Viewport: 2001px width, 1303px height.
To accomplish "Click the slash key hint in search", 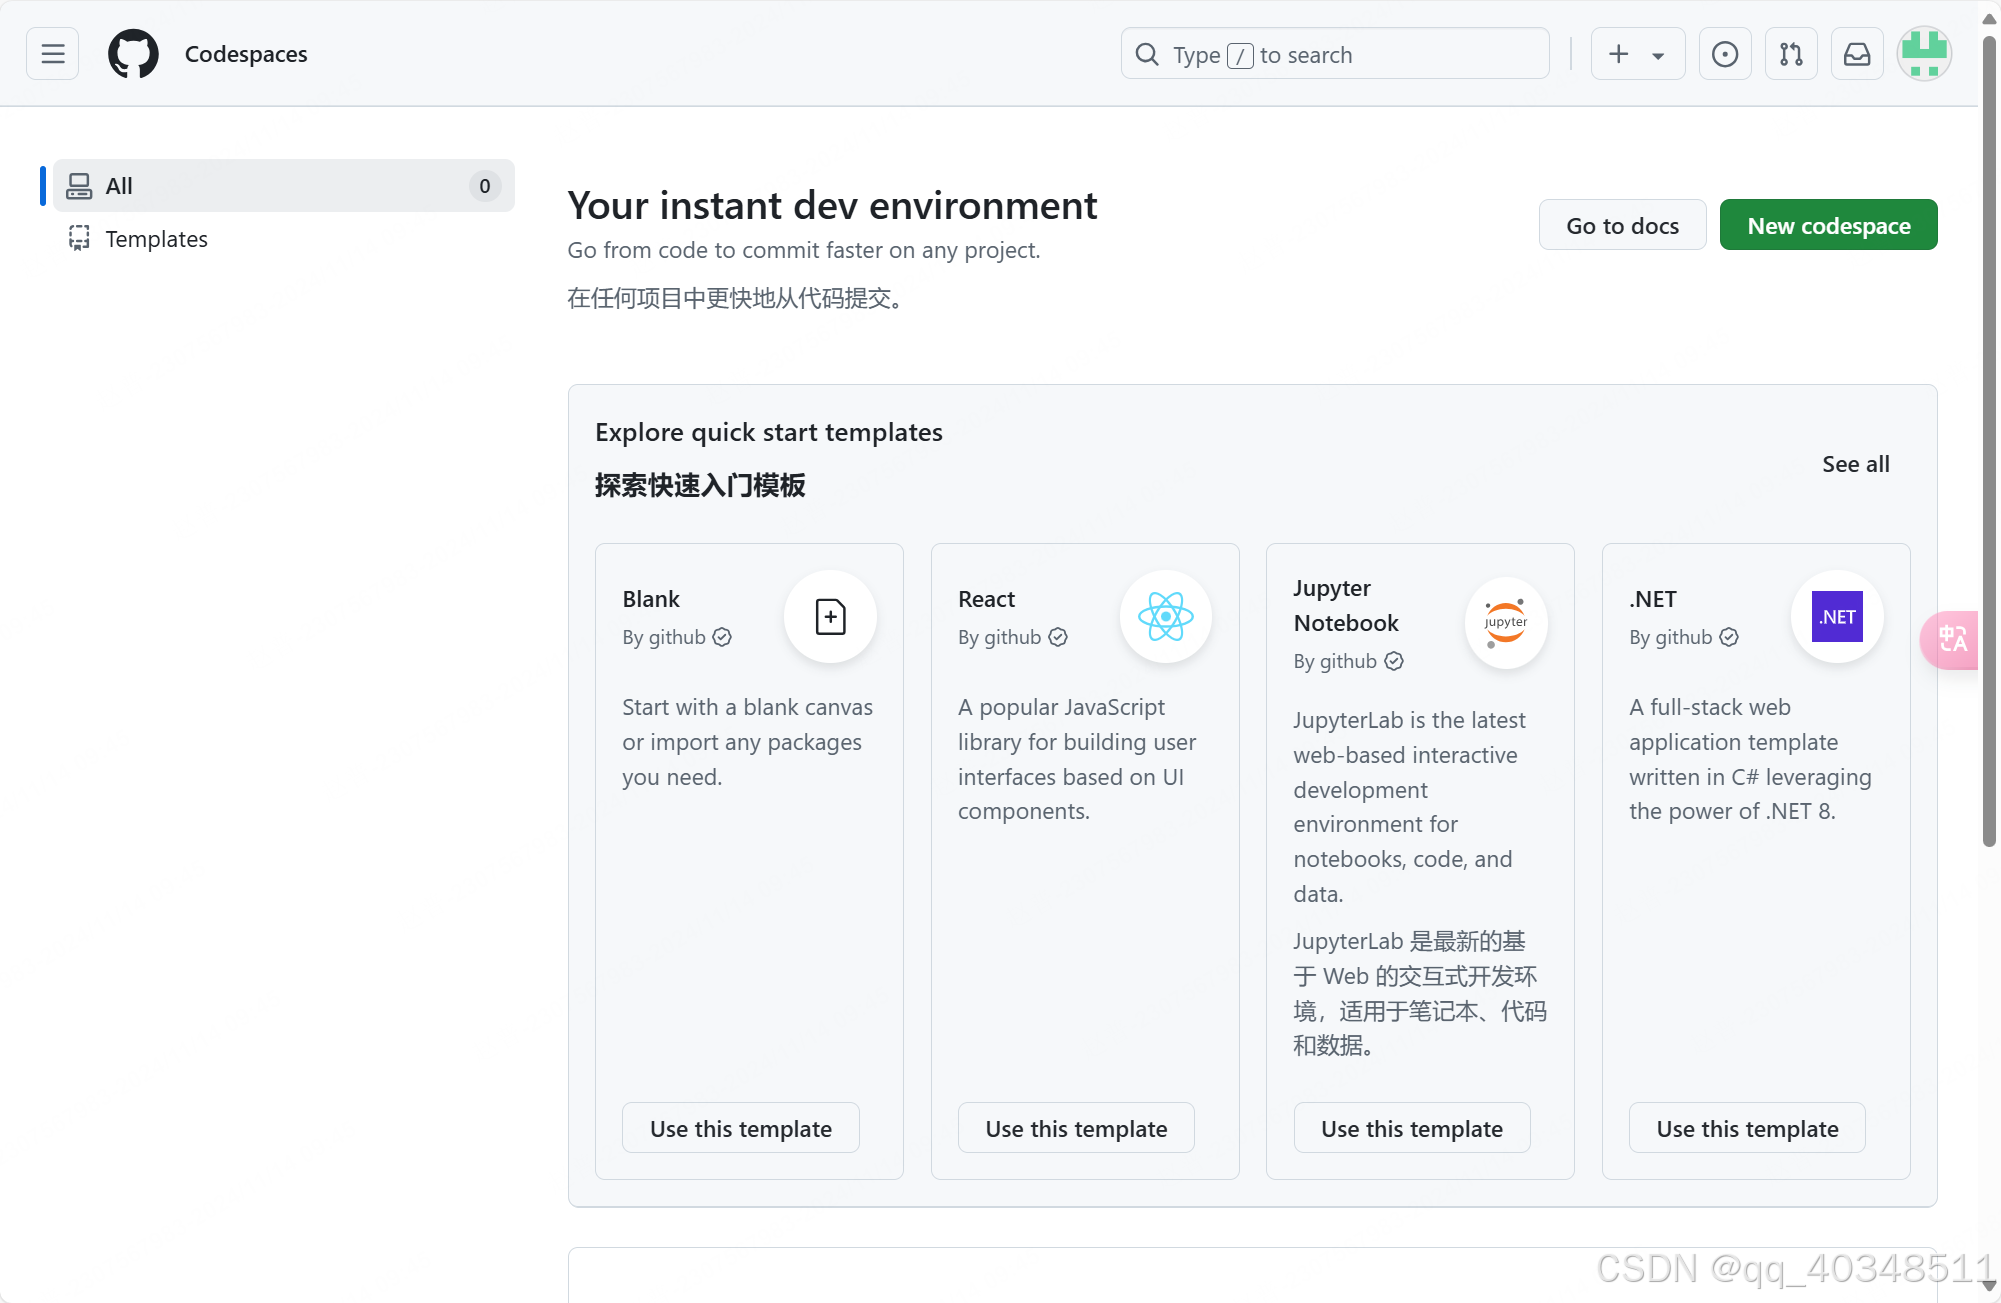I will 1240,55.
